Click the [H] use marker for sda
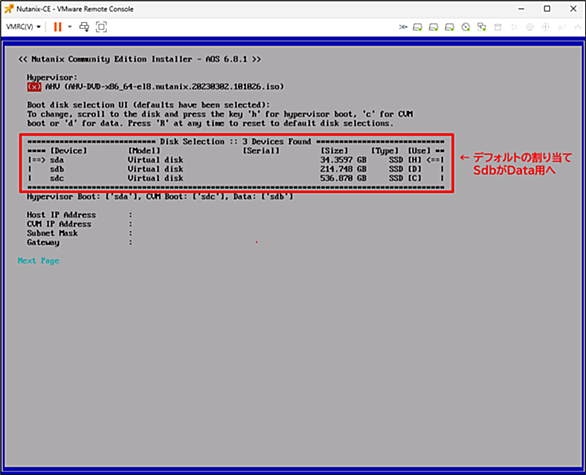 click(414, 160)
